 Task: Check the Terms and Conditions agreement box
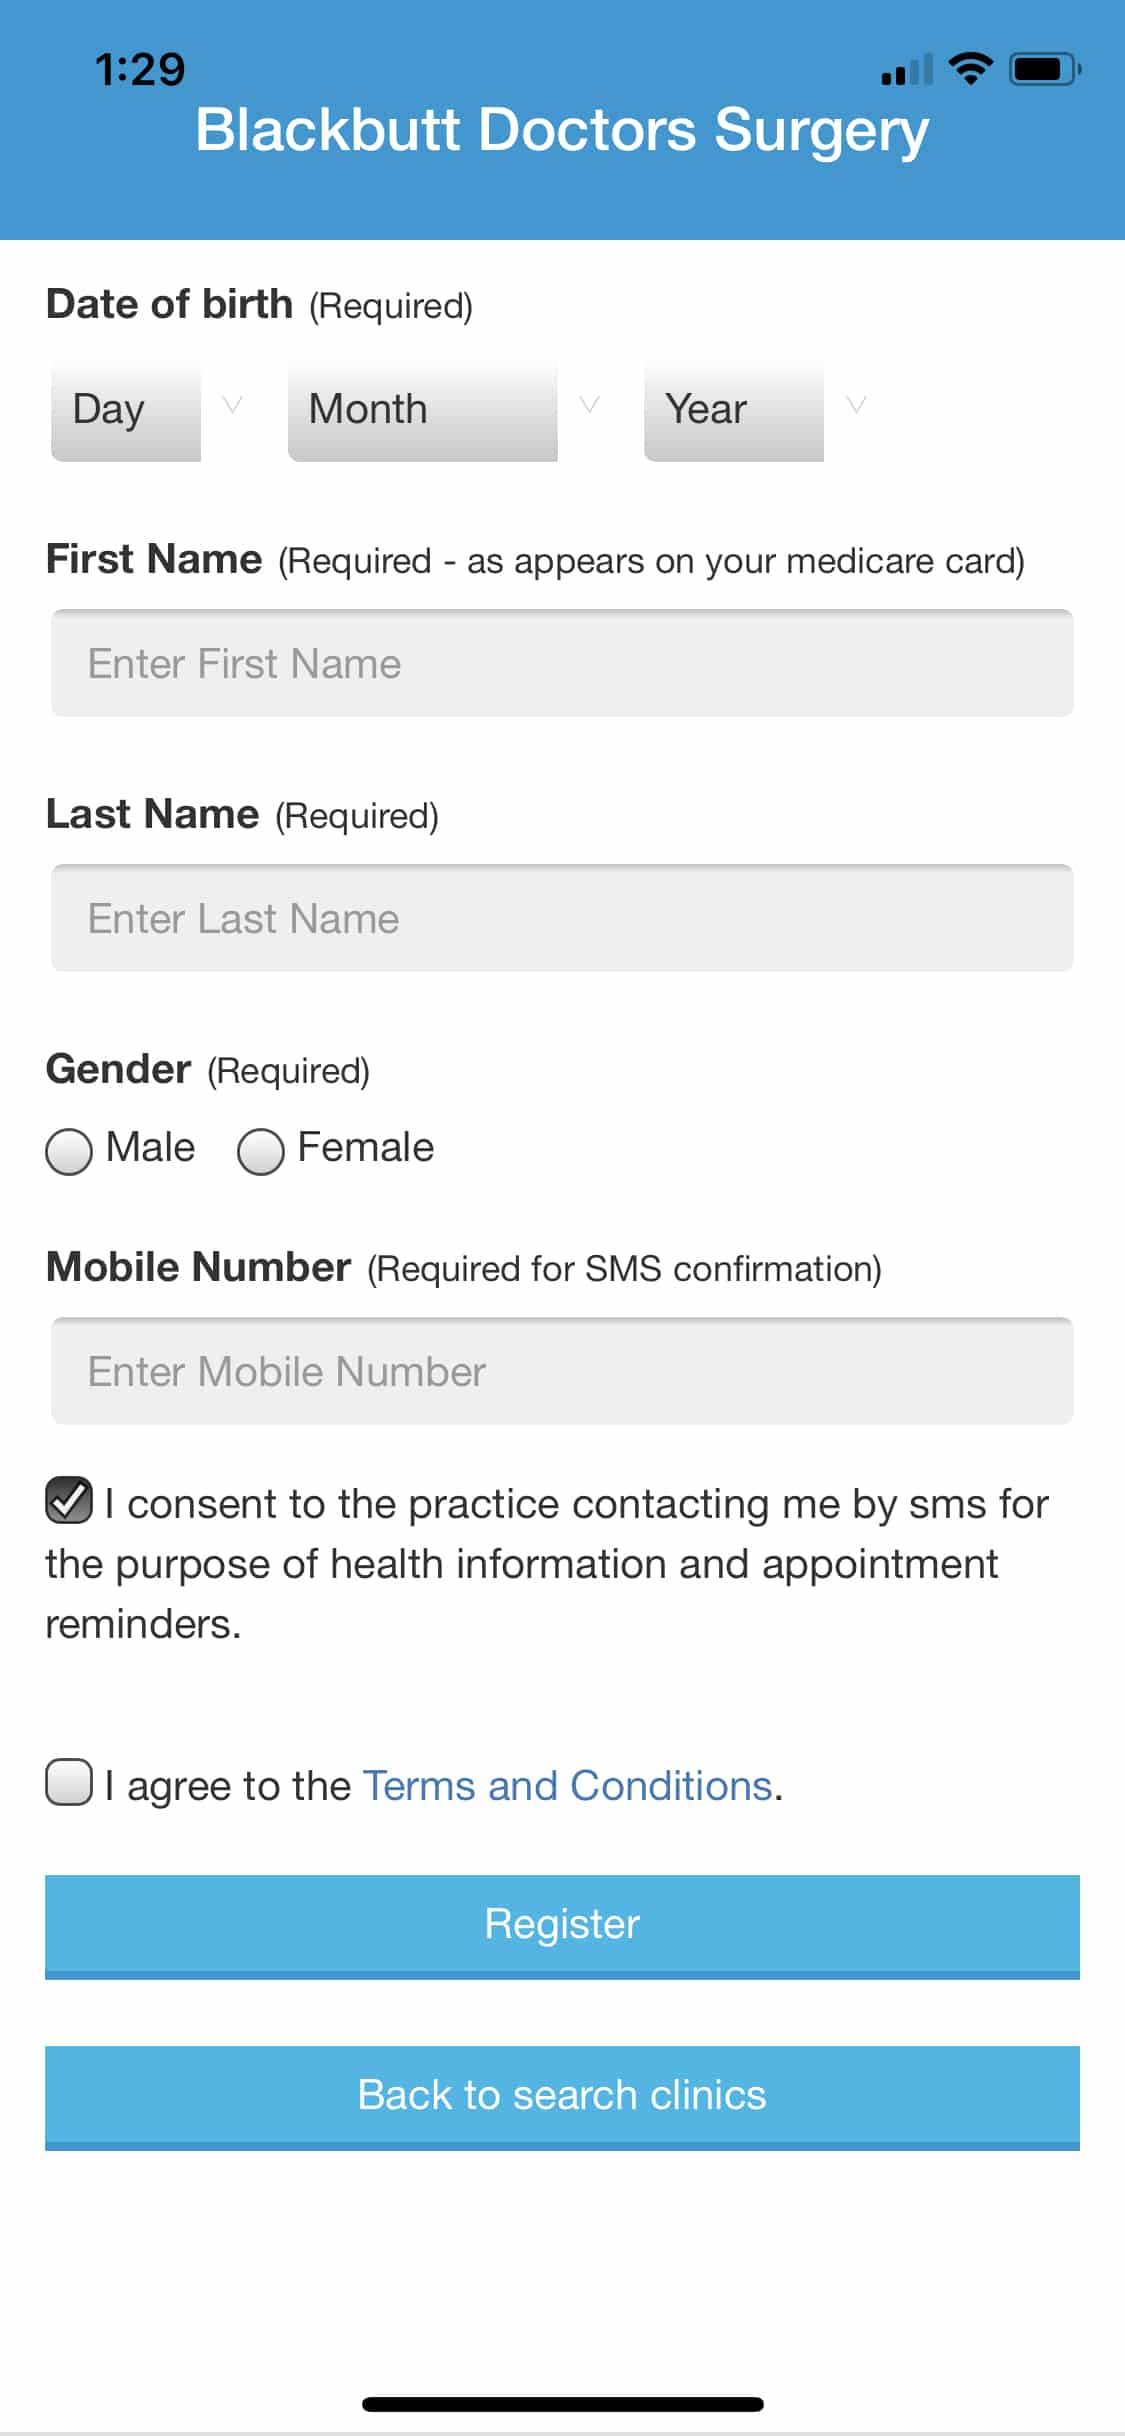pyautogui.click(x=69, y=1783)
